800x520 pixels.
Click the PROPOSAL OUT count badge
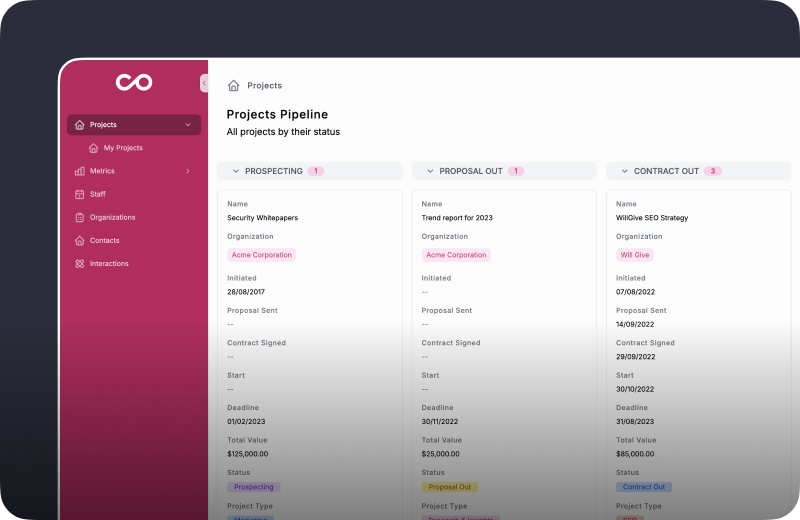516,171
